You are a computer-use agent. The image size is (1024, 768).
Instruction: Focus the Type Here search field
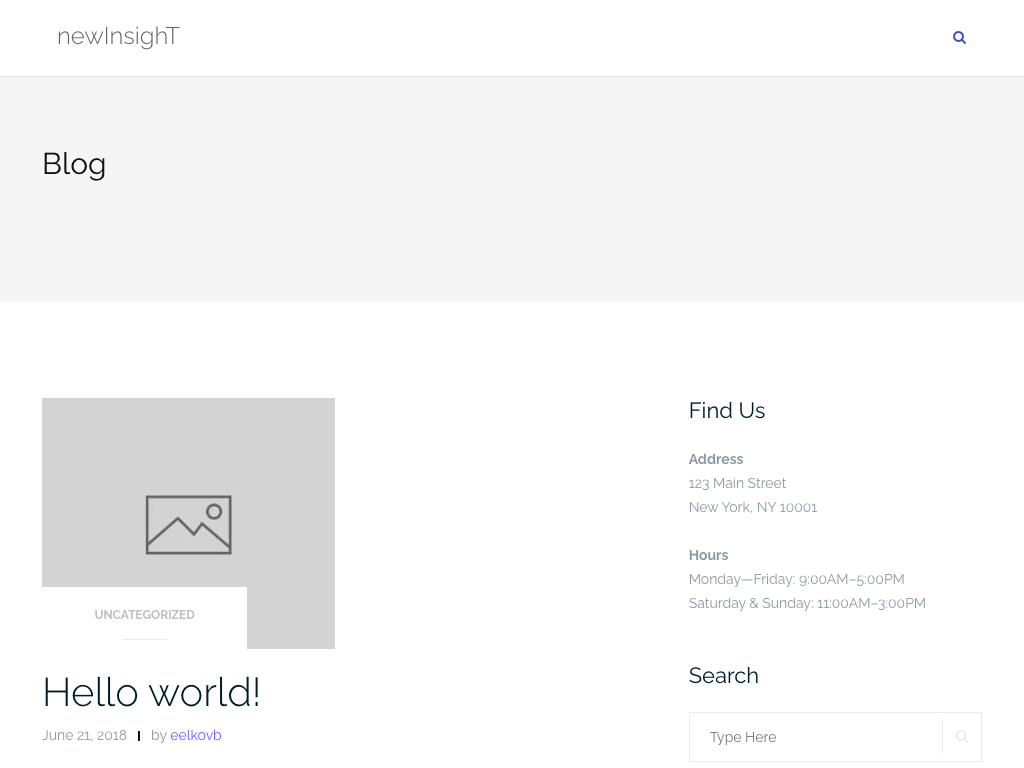[x=815, y=737]
